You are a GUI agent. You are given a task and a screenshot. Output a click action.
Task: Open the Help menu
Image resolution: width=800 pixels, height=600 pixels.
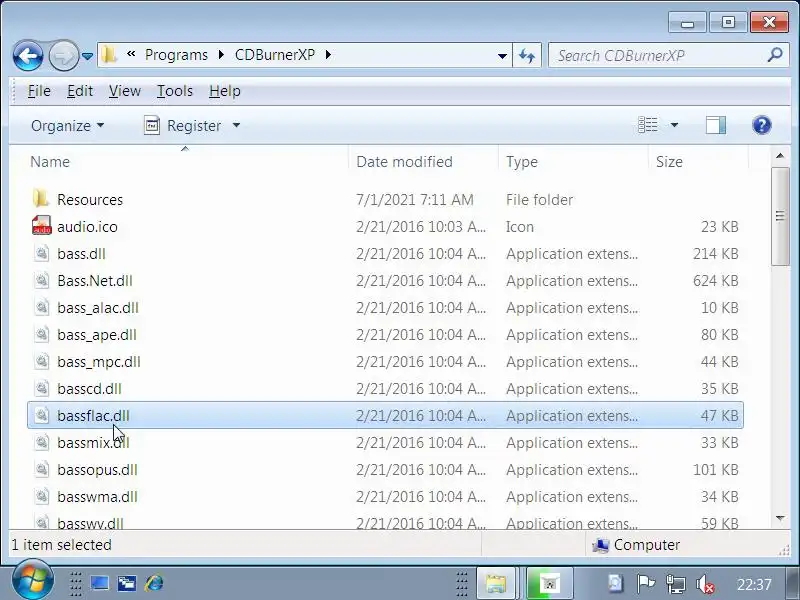[224, 91]
